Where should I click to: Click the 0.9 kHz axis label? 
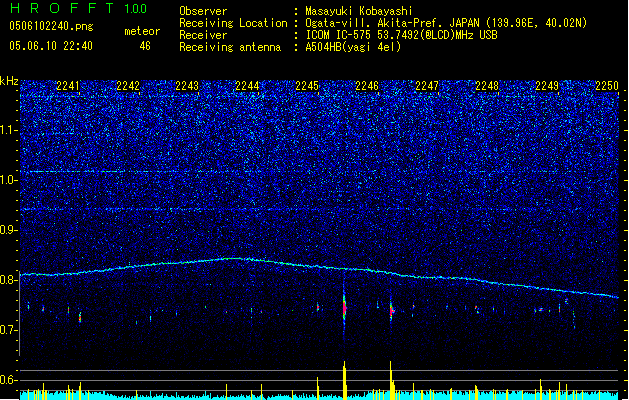coord(9,230)
